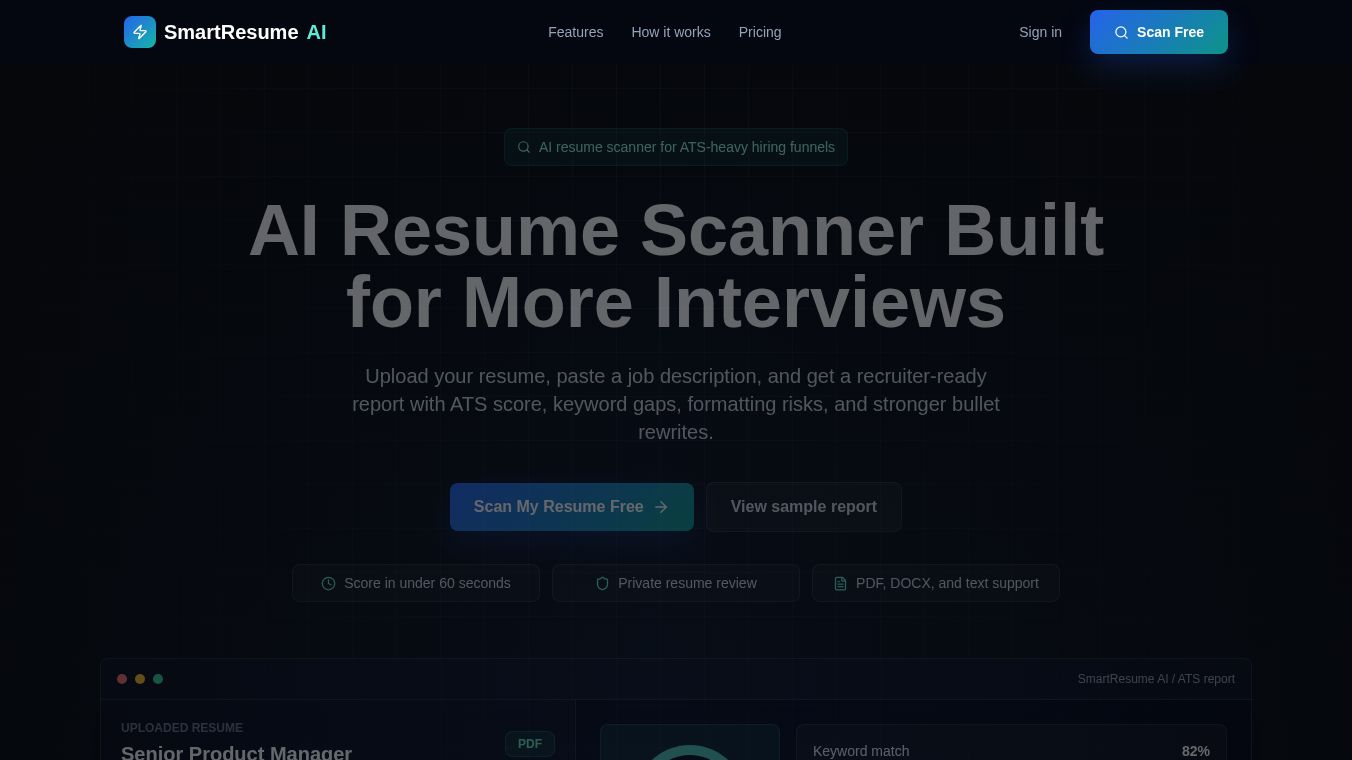Go to How it works section
Viewport: 1352px width, 760px height.
click(x=671, y=32)
